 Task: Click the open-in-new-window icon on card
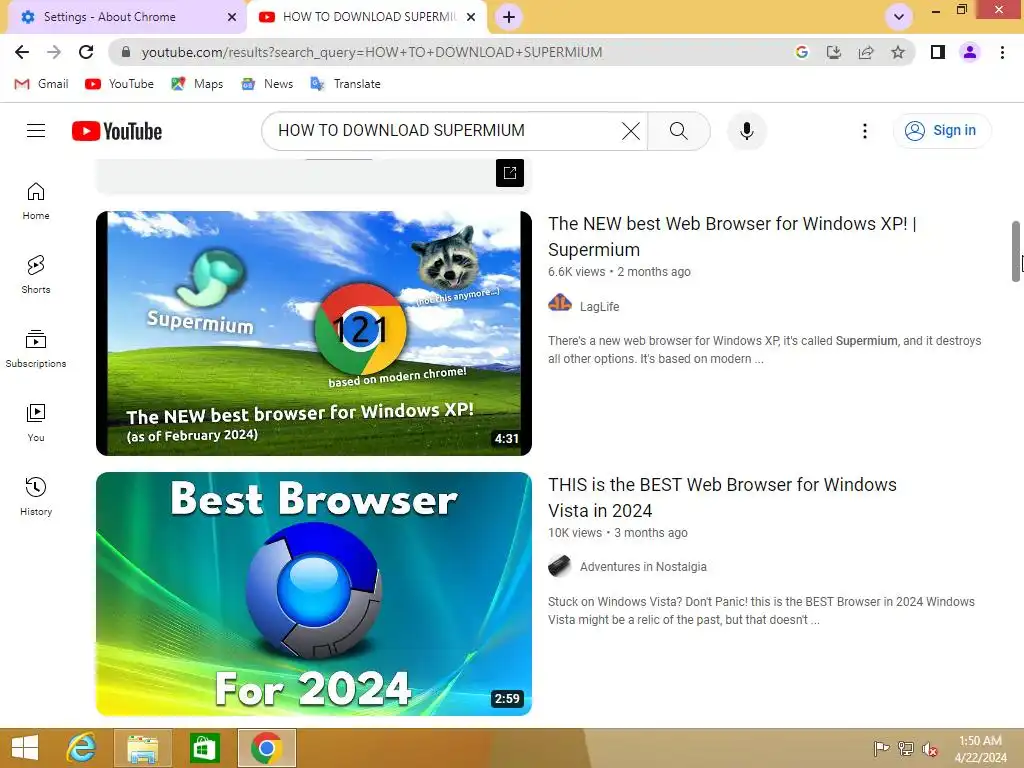pyautogui.click(x=509, y=173)
